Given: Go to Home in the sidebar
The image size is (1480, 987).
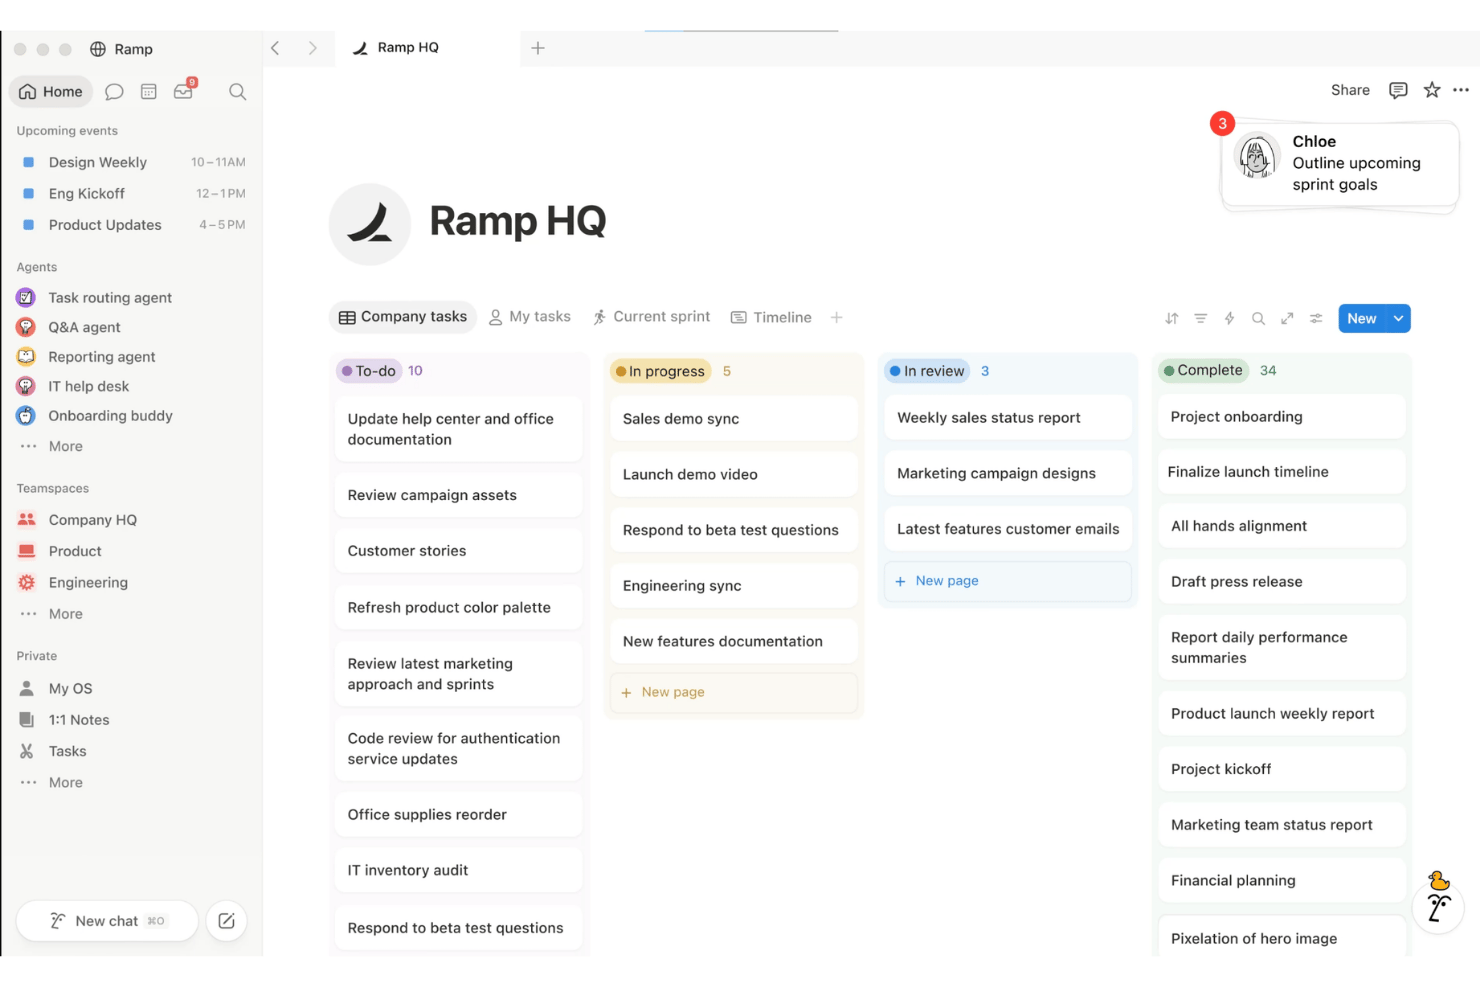Looking at the screenshot, I should pyautogui.click(x=51, y=92).
